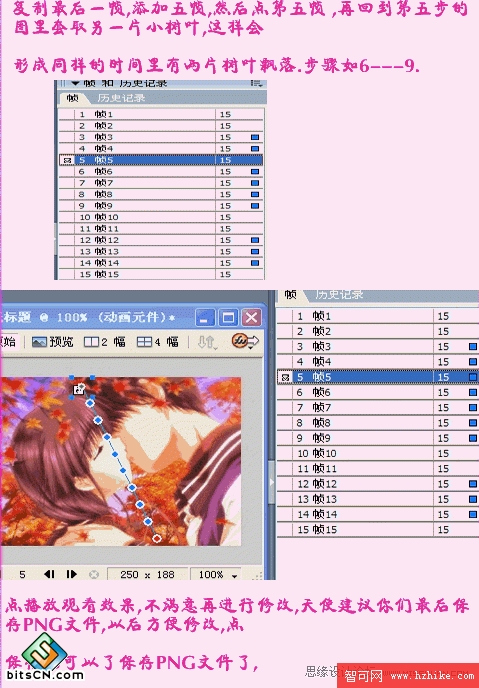Switch to the 帧 tab in the lower panel
Screen dimensions: 479x688
[x=290, y=295]
